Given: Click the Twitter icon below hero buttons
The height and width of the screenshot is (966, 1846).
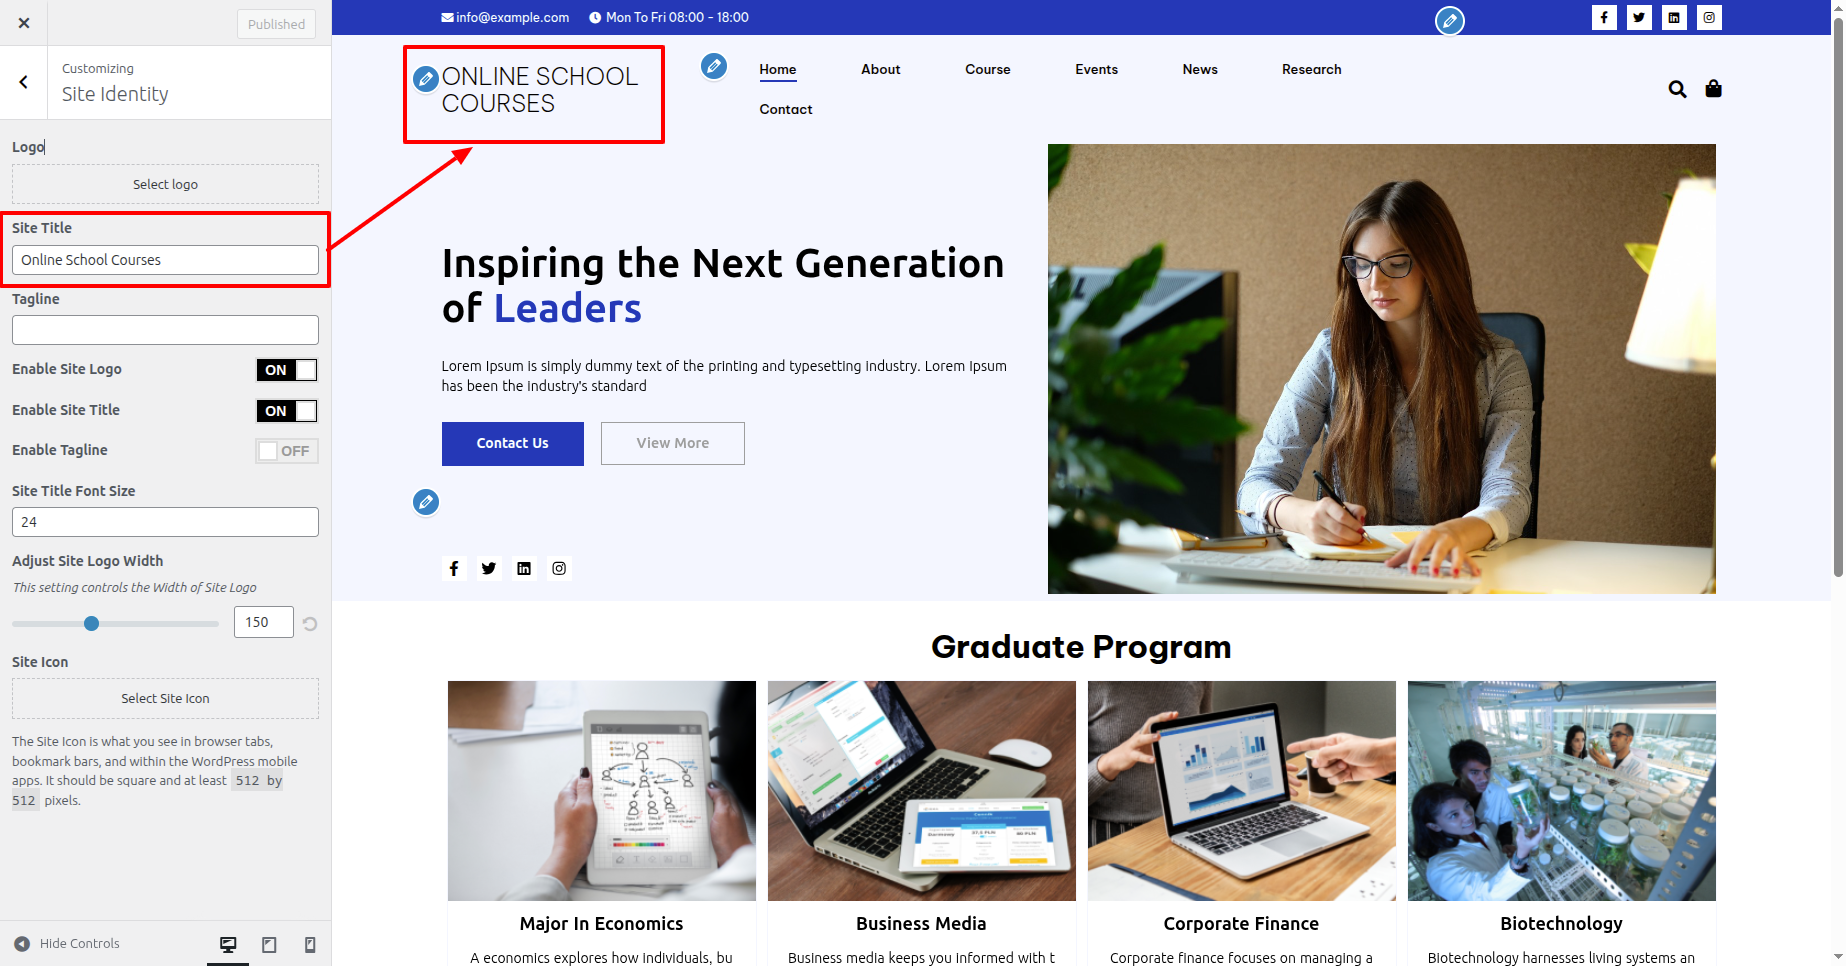Looking at the screenshot, I should (489, 568).
